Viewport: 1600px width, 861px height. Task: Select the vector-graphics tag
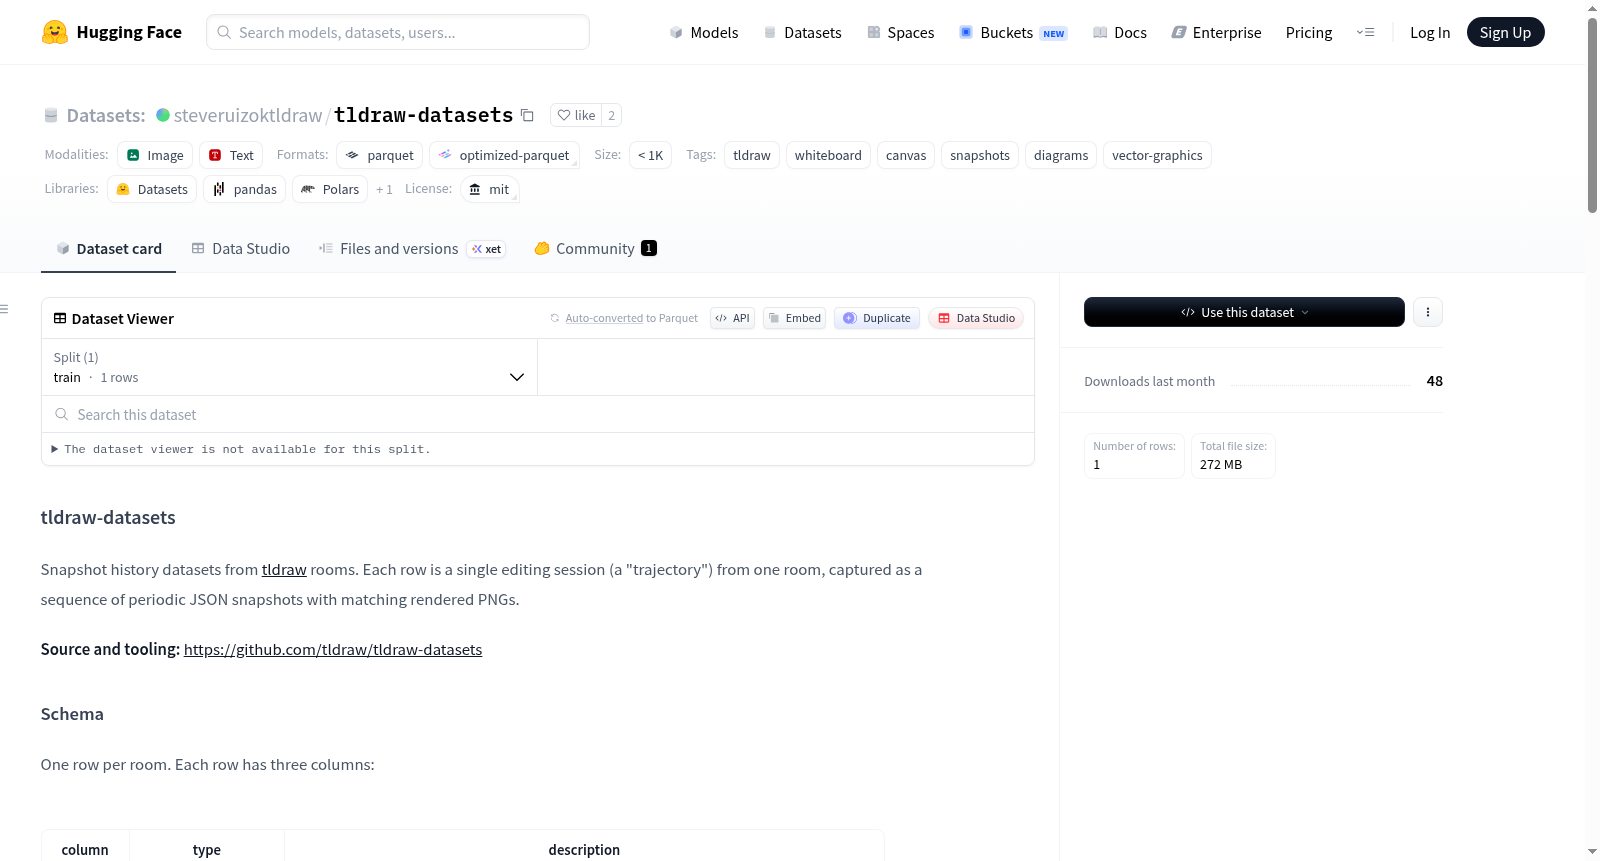tap(1157, 155)
